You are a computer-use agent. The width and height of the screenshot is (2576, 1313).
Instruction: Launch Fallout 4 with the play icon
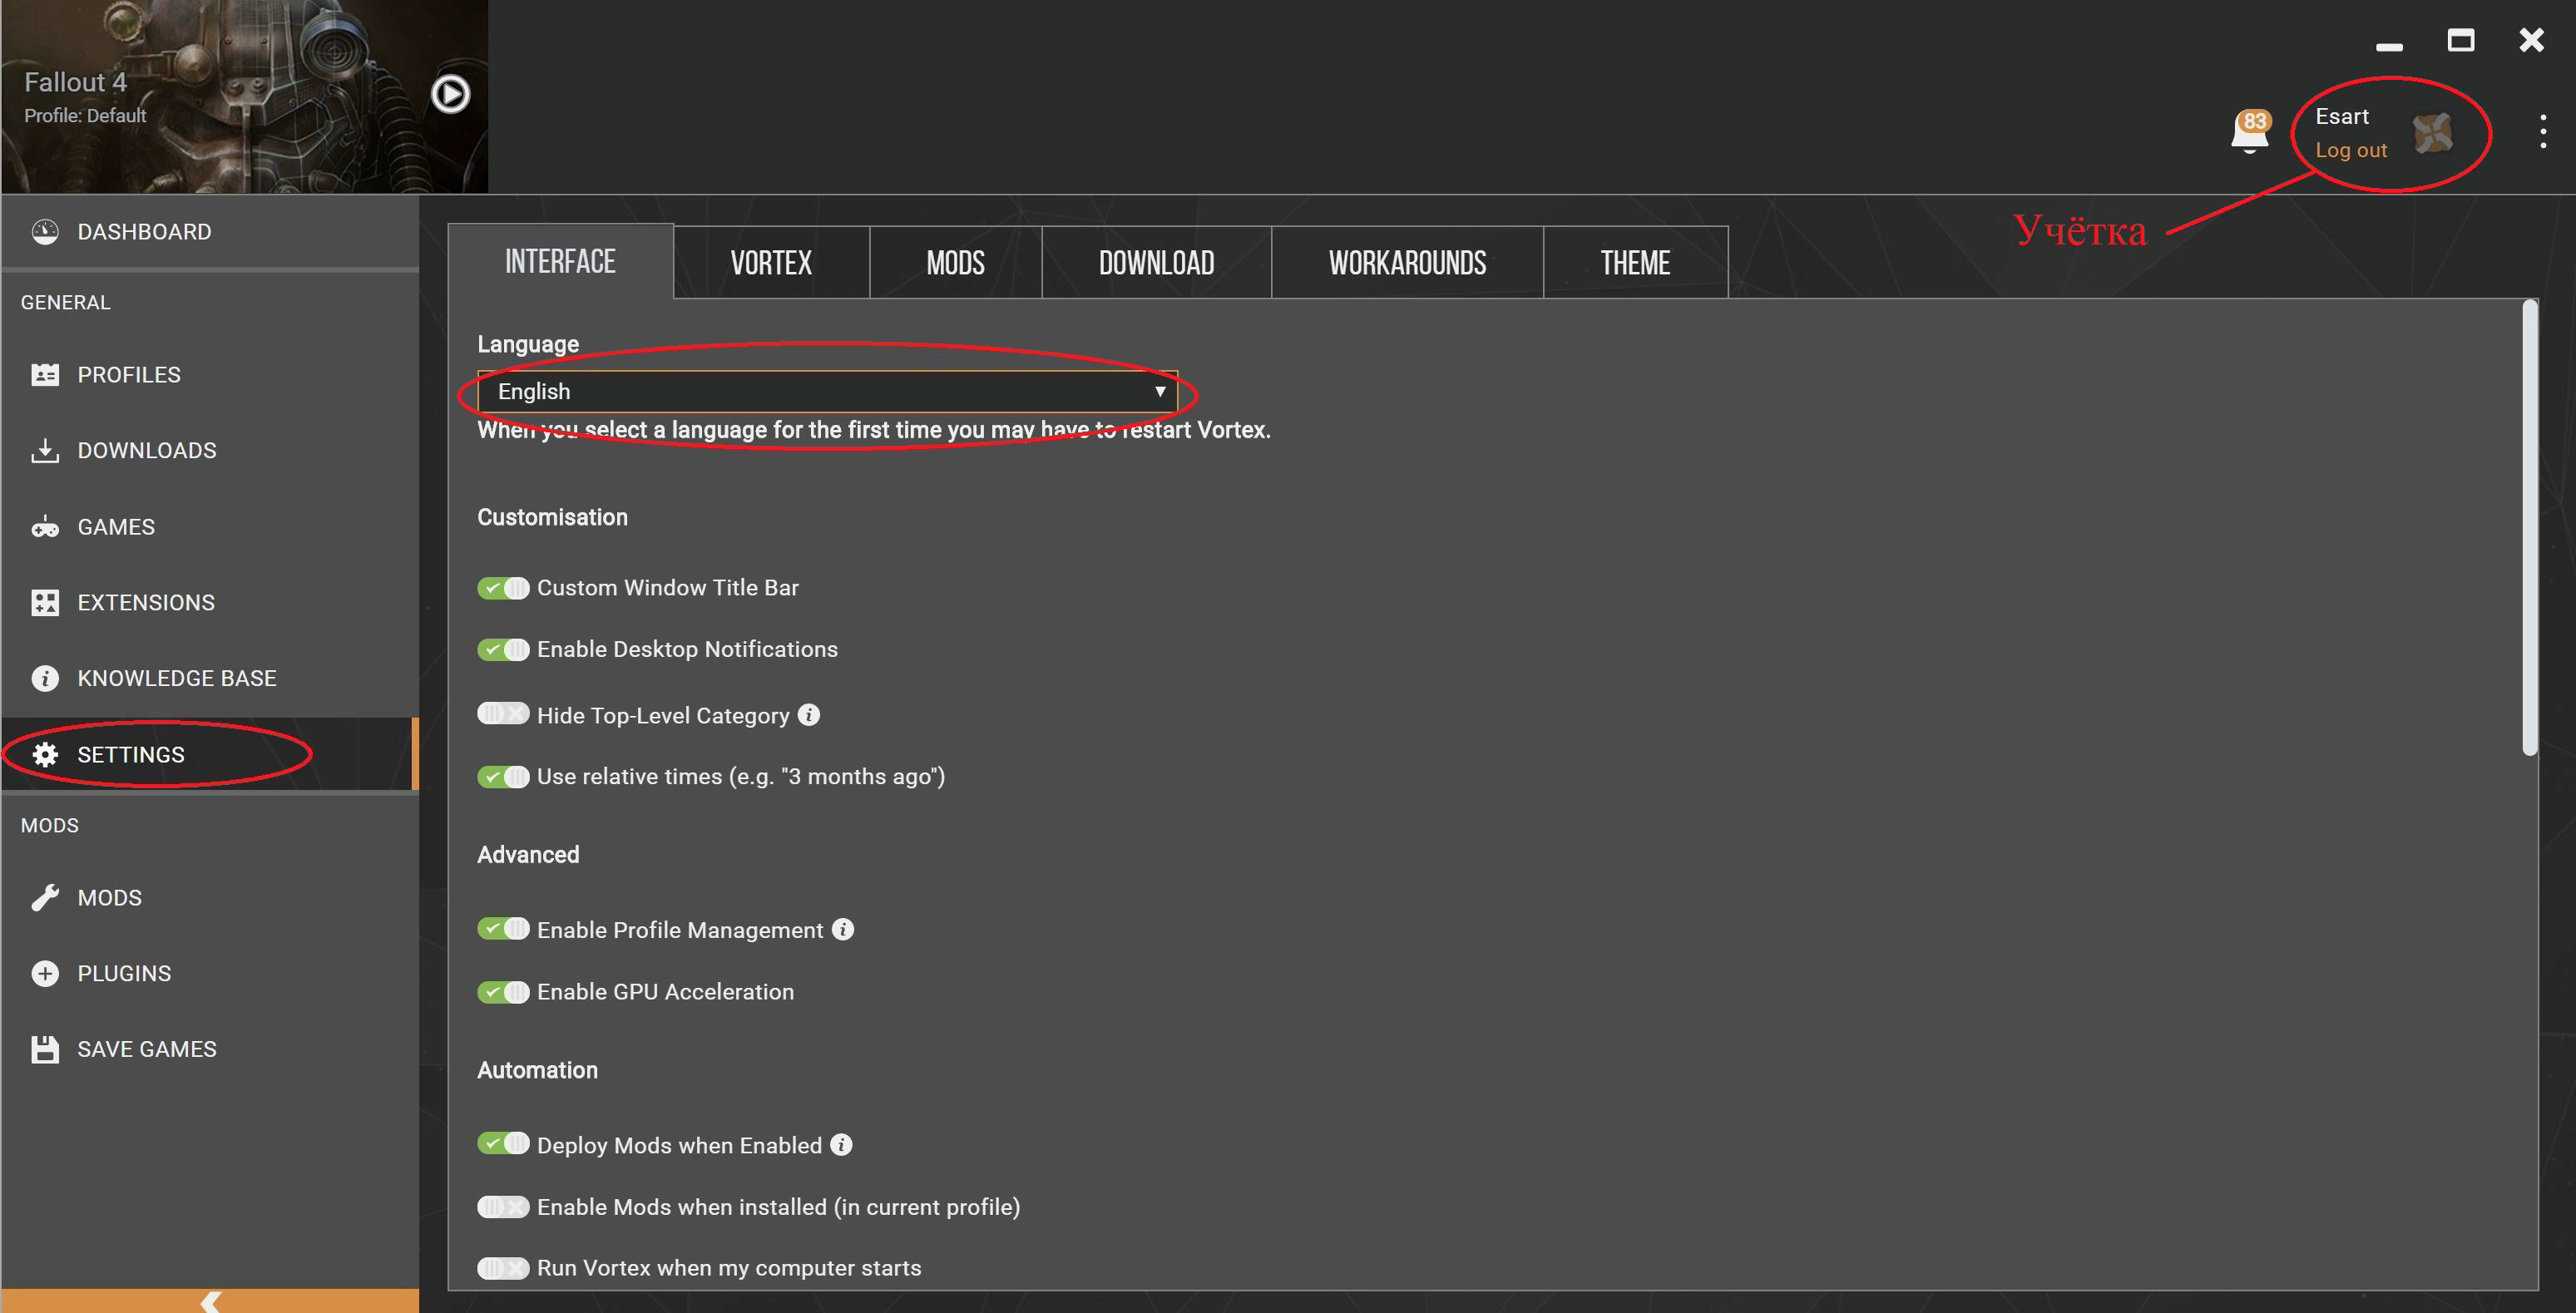(x=450, y=94)
